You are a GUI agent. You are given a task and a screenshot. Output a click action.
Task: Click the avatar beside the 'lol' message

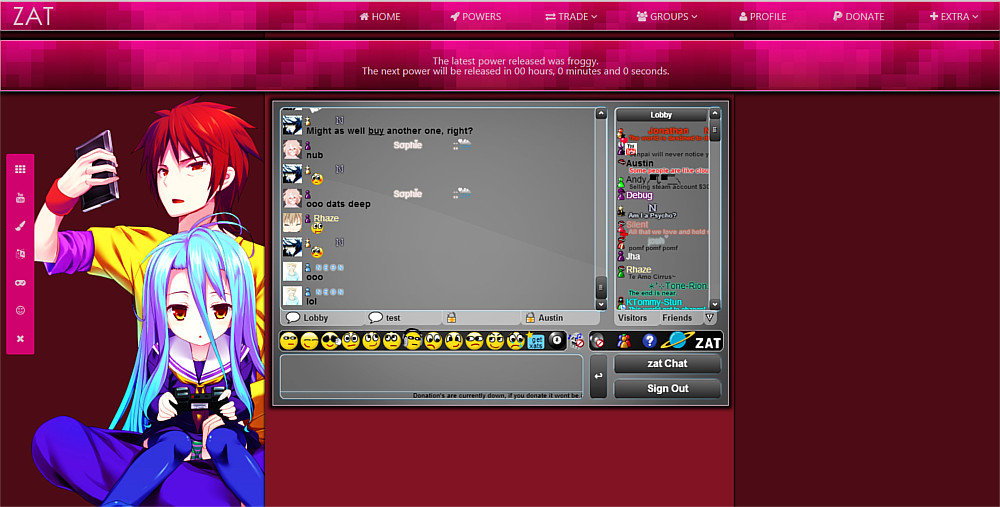coord(292,296)
